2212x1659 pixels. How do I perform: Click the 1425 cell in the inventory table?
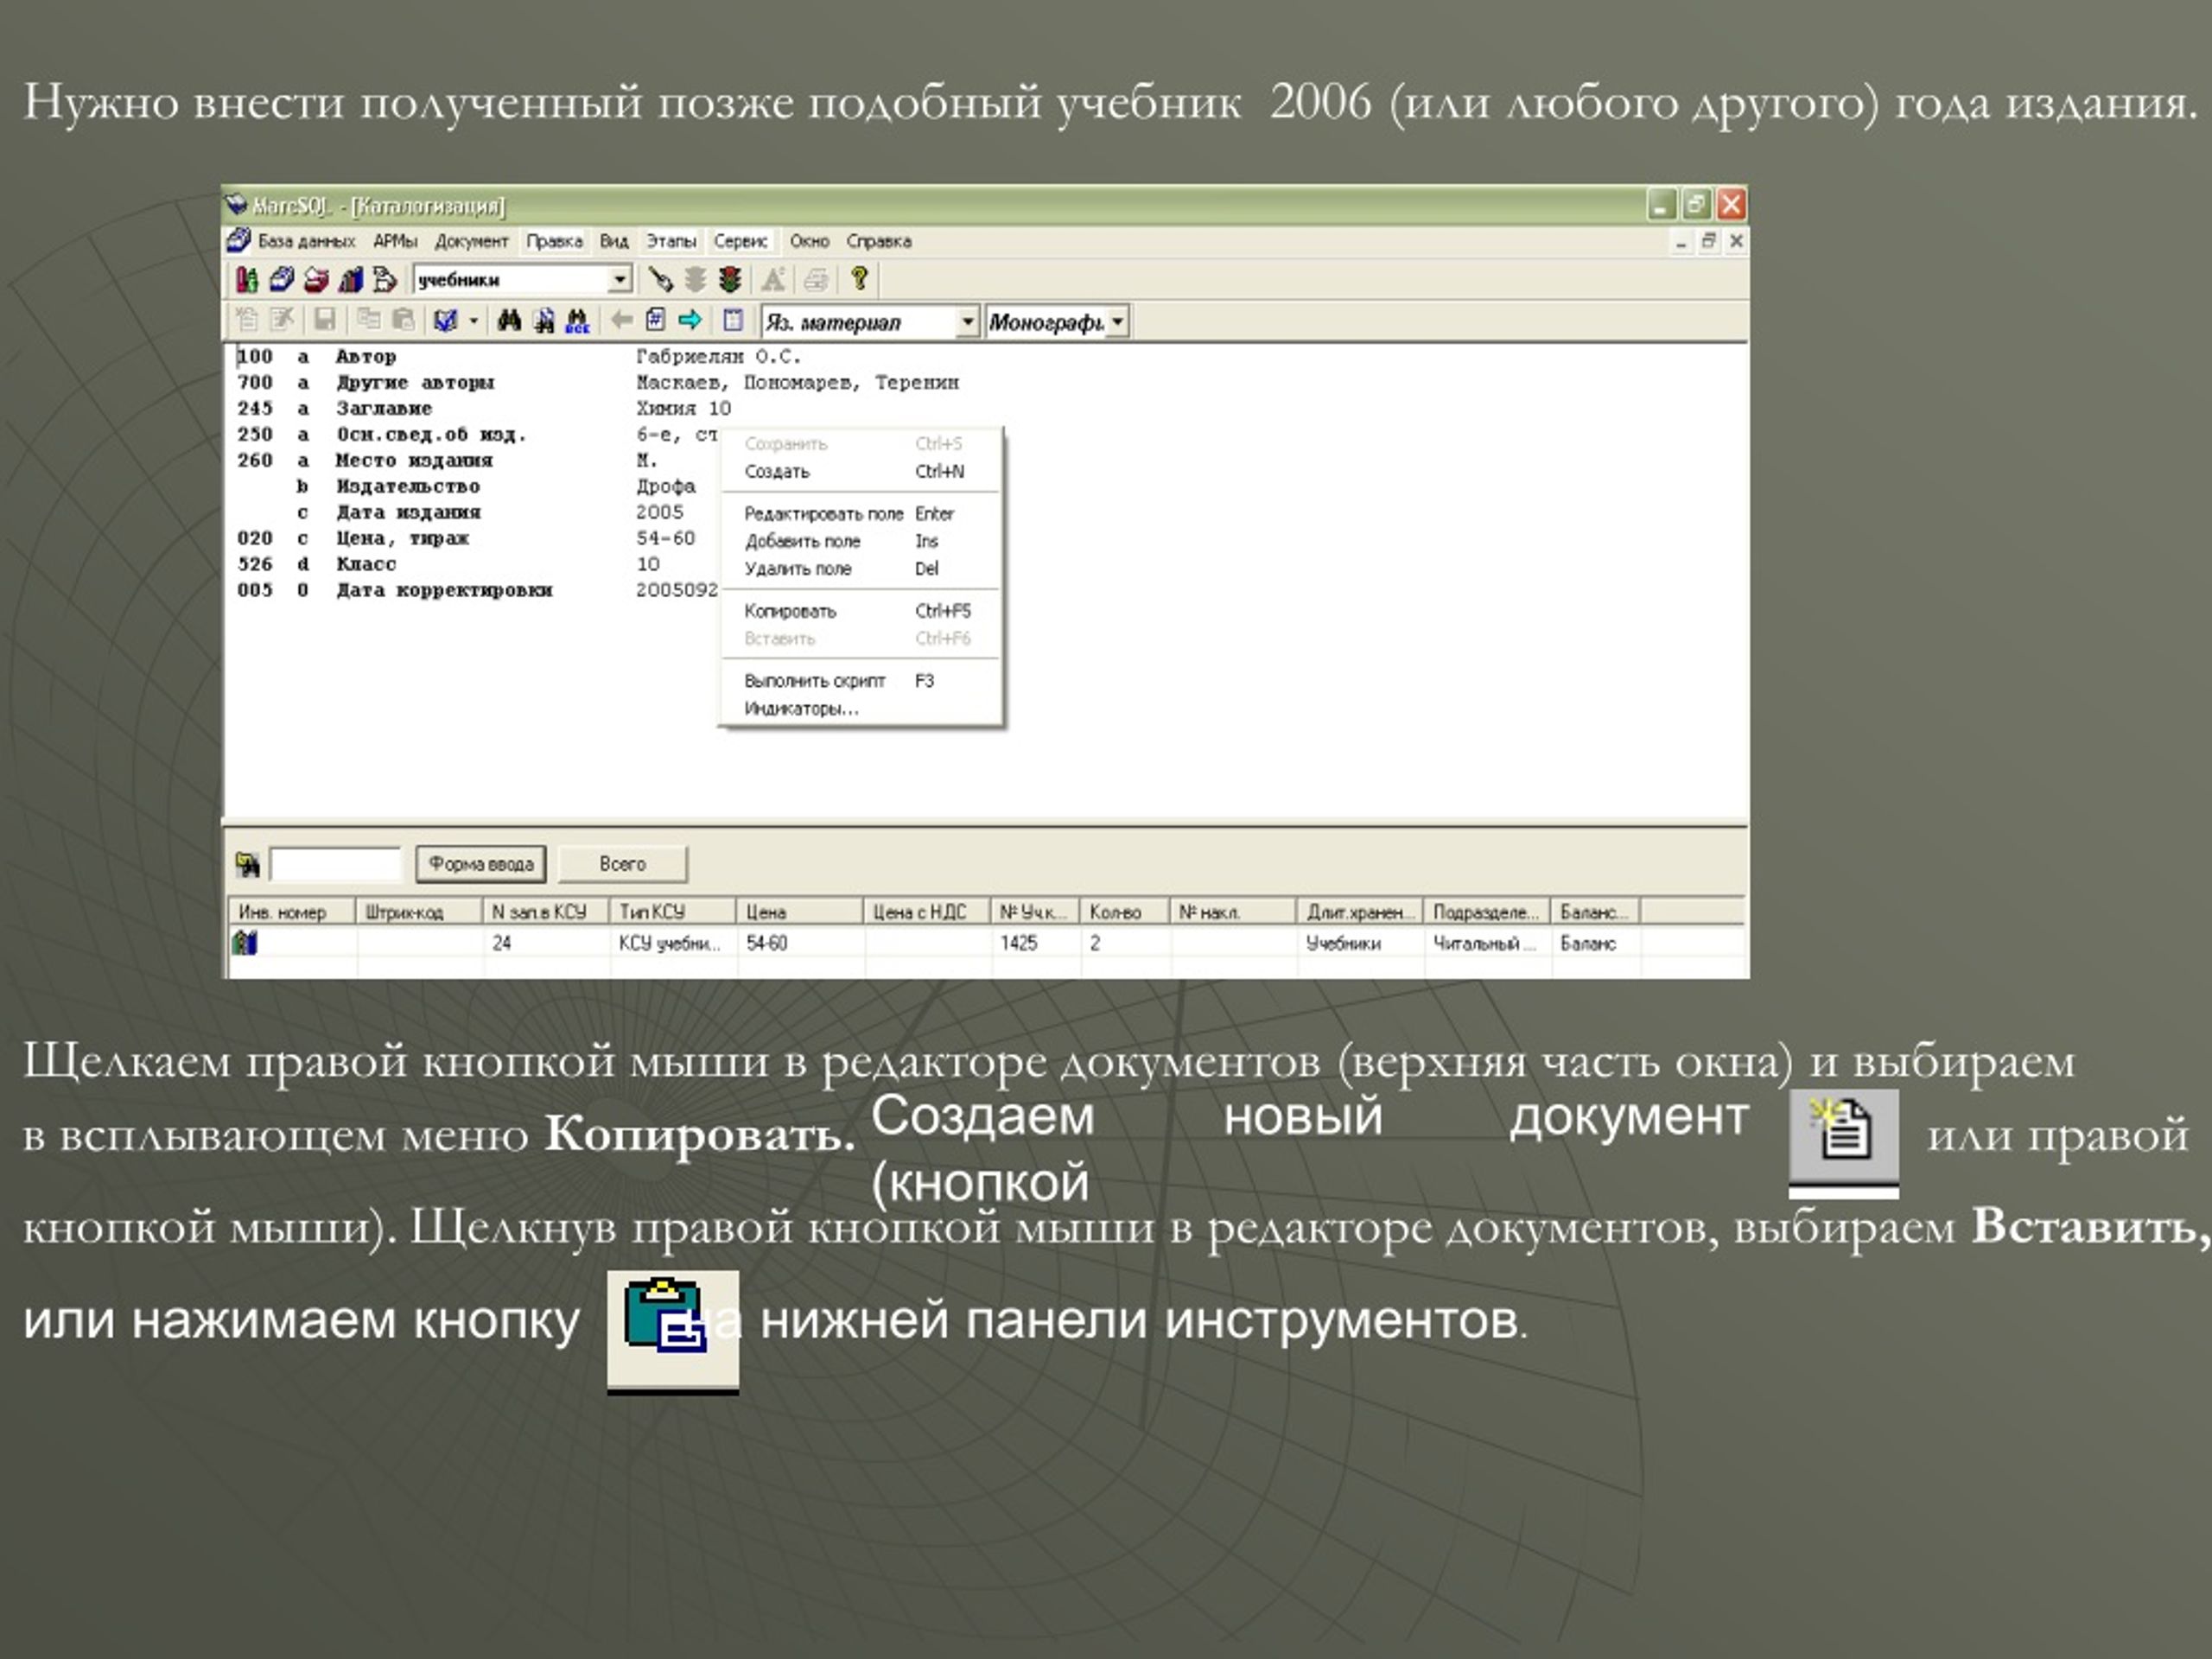pyautogui.click(x=1036, y=943)
